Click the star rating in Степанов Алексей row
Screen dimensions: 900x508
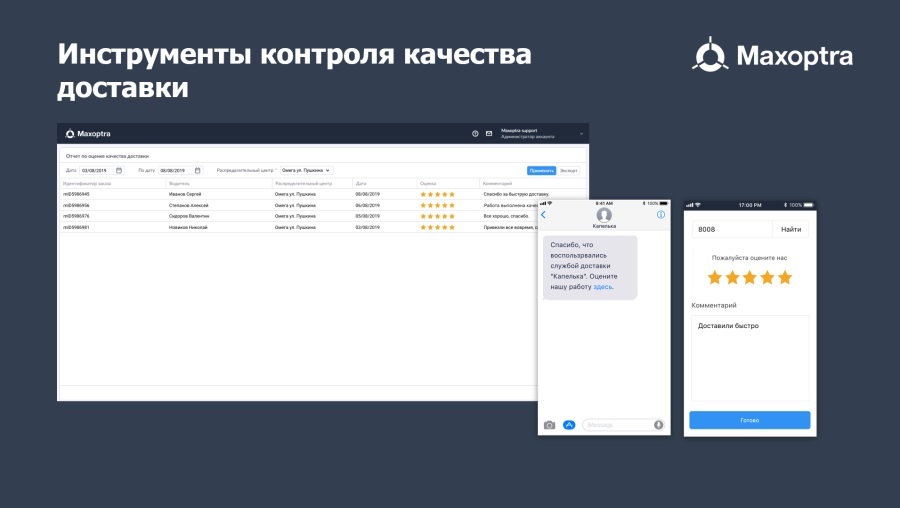pyautogui.click(x=437, y=205)
